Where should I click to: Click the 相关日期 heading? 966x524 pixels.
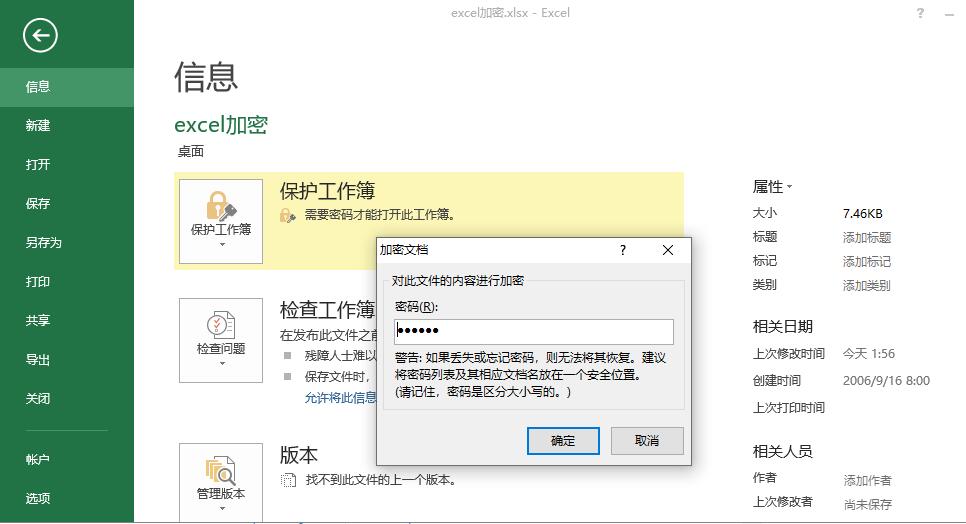[782, 326]
